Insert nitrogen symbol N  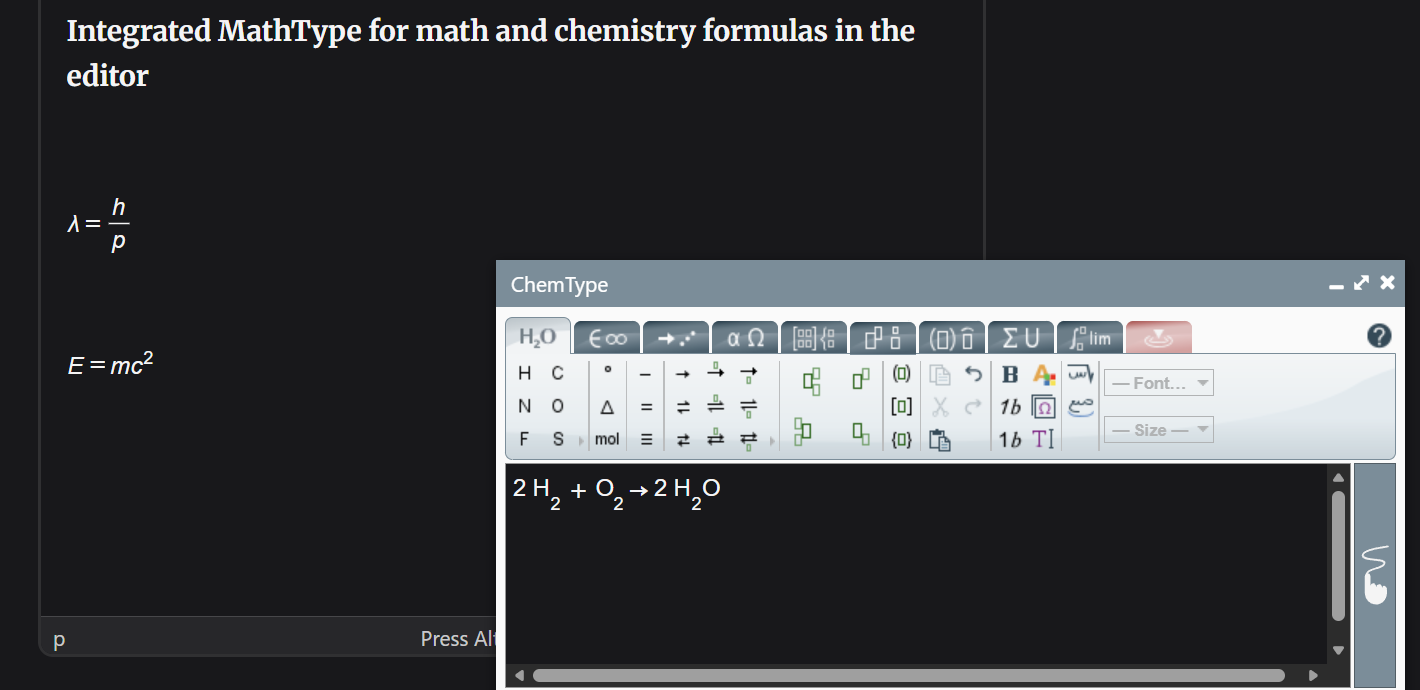pyautogui.click(x=525, y=406)
